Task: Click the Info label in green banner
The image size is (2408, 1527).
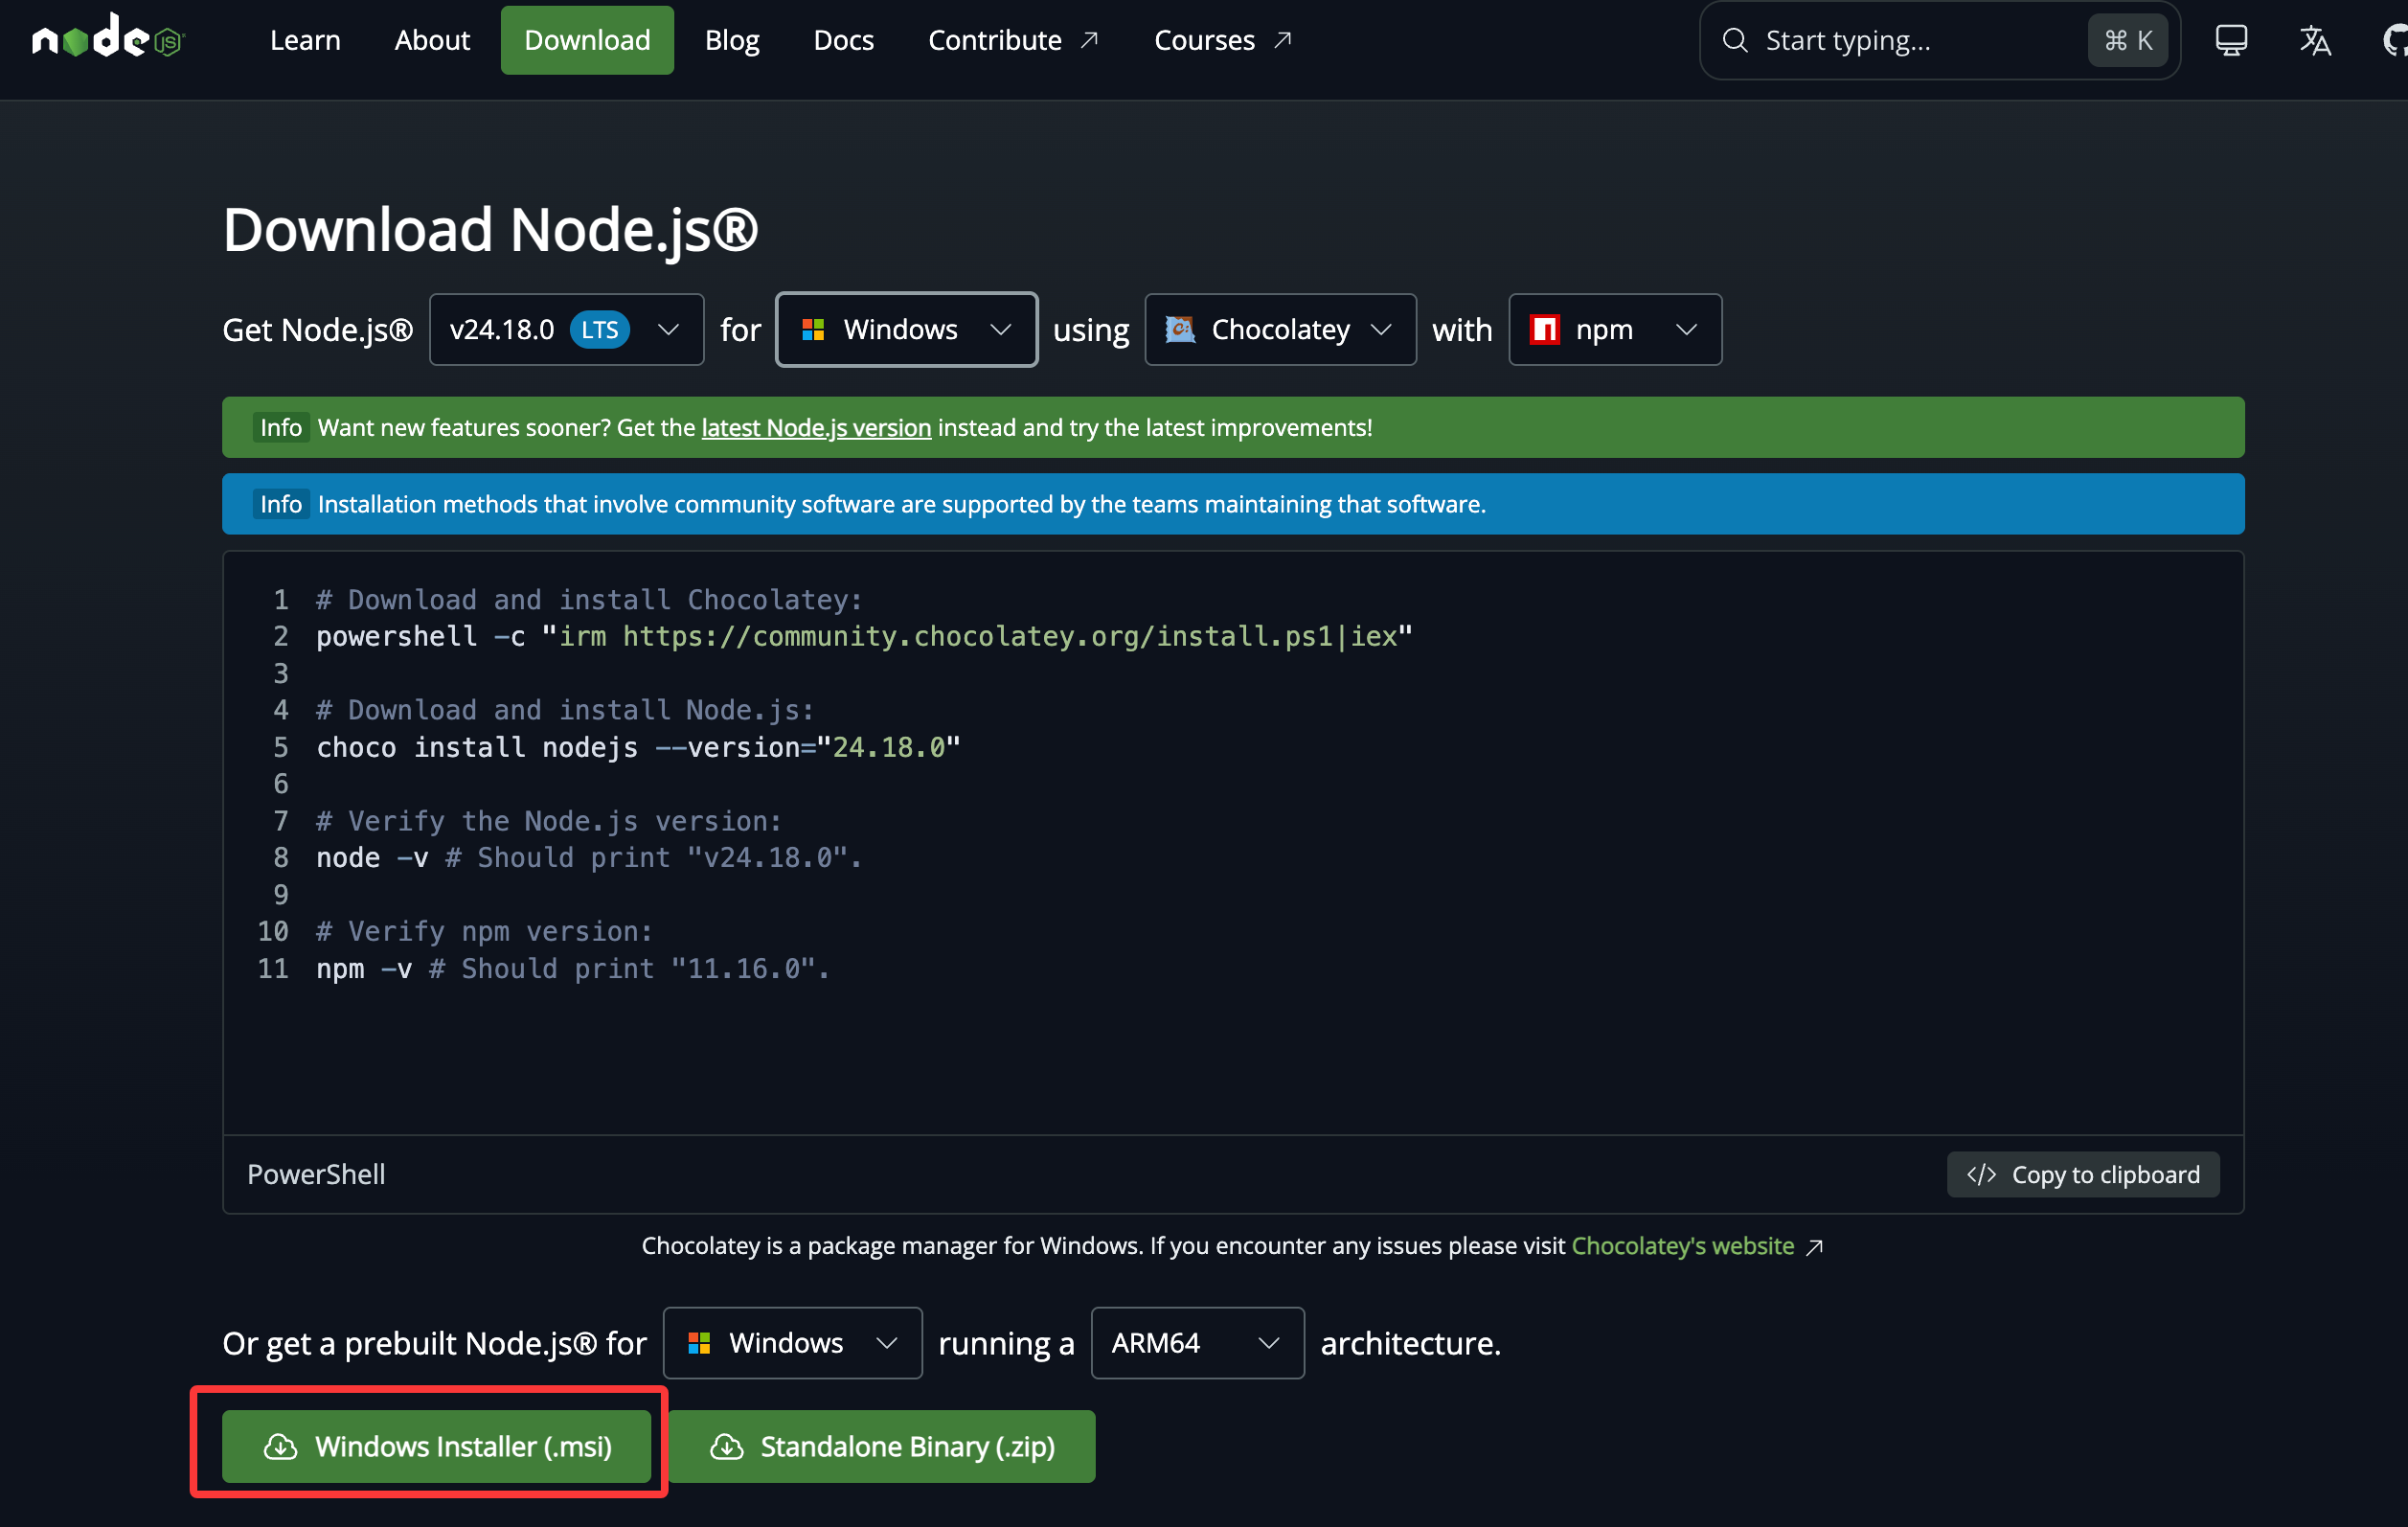Action: pos(280,427)
